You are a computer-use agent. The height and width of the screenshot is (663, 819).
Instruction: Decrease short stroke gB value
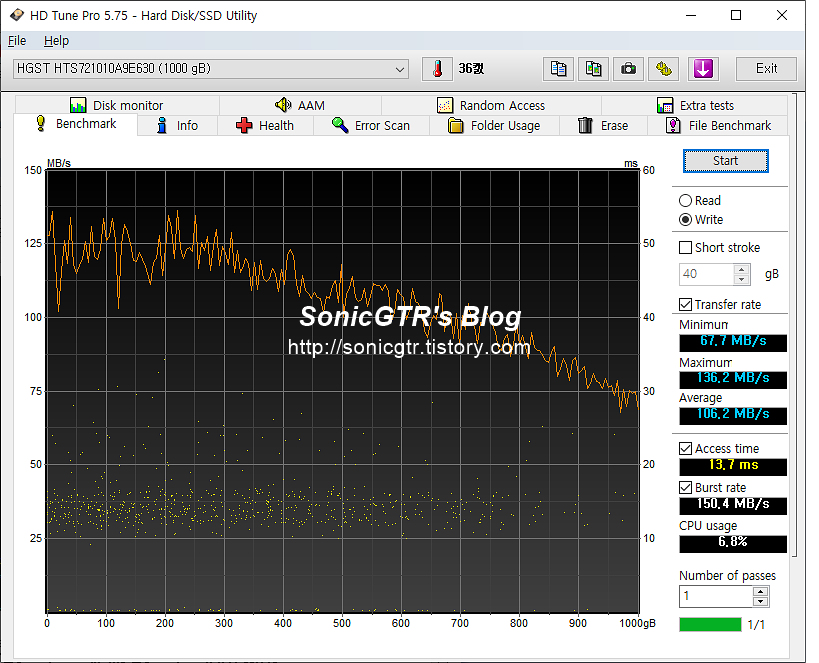(x=742, y=280)
